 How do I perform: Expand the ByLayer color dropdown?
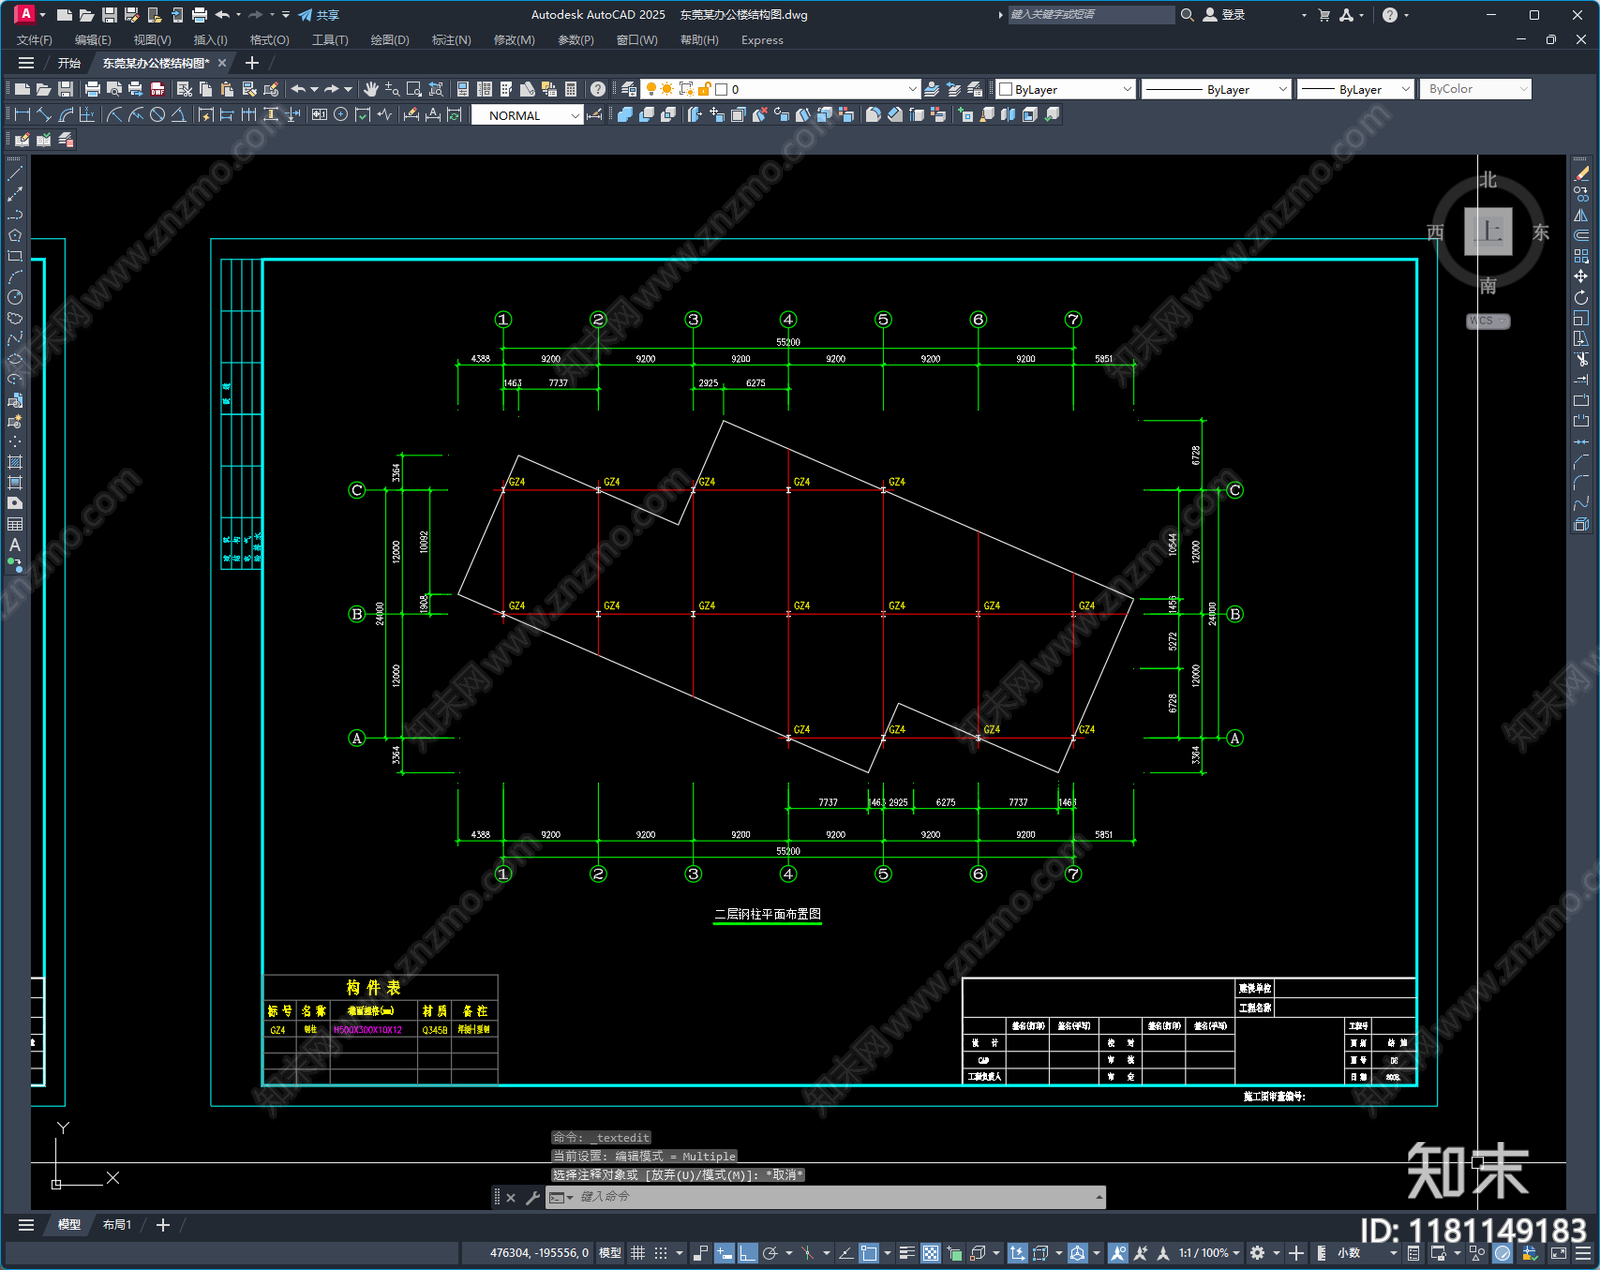pyautogui.click(x=1066, y=89)
